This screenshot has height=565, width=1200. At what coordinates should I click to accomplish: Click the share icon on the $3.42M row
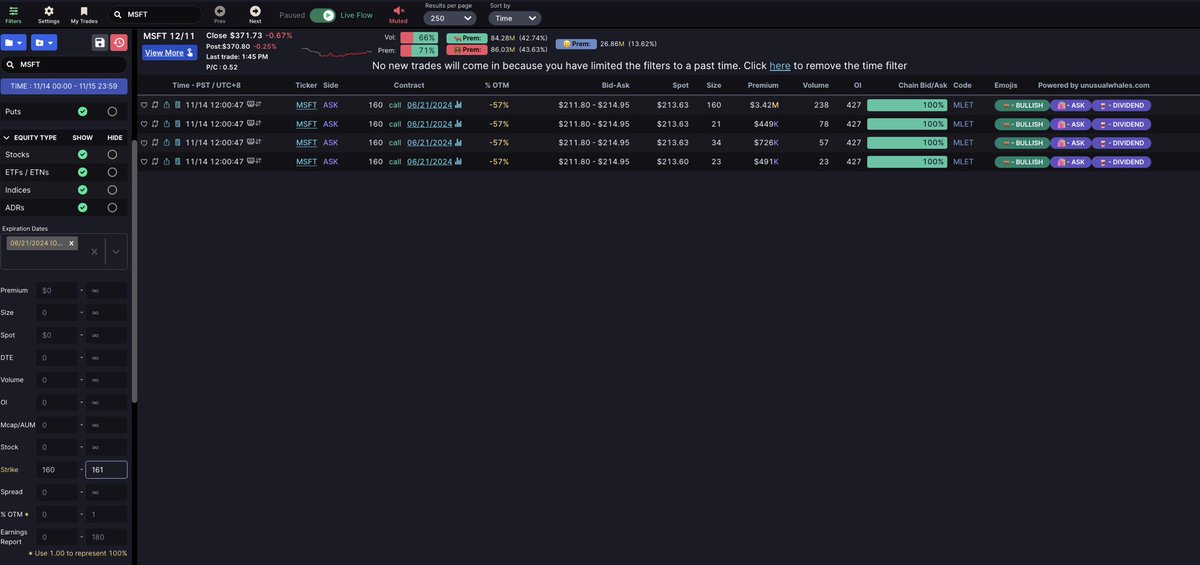point(166,105)
